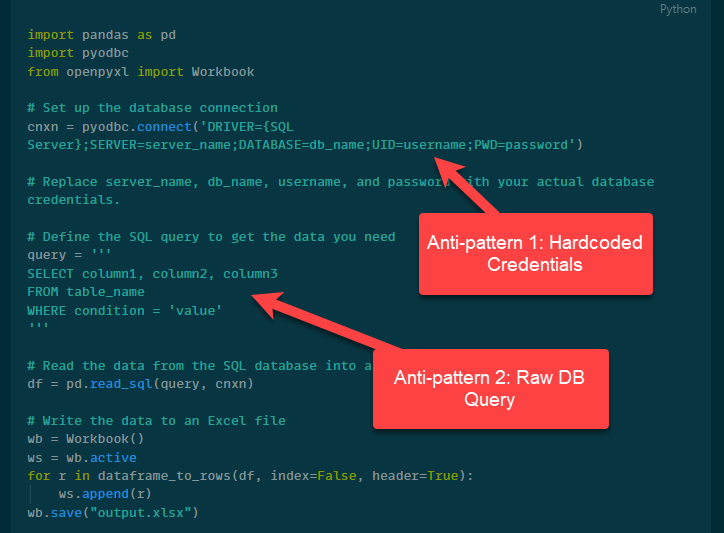The height and width of the screenshot is (533, 724).
Task: Select the Anti-pattern 1 Hardcoded Credentials callout
Action: 535,254
